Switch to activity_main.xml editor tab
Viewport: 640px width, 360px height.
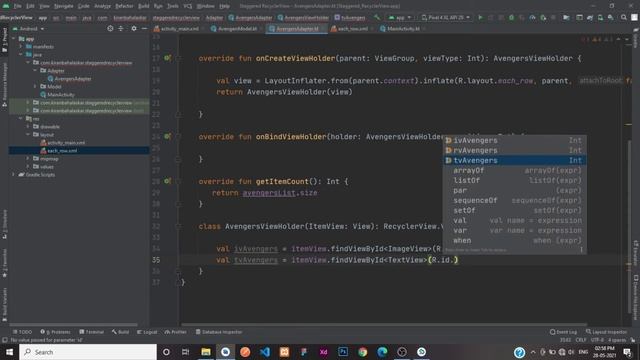click(x=176, y=29)
